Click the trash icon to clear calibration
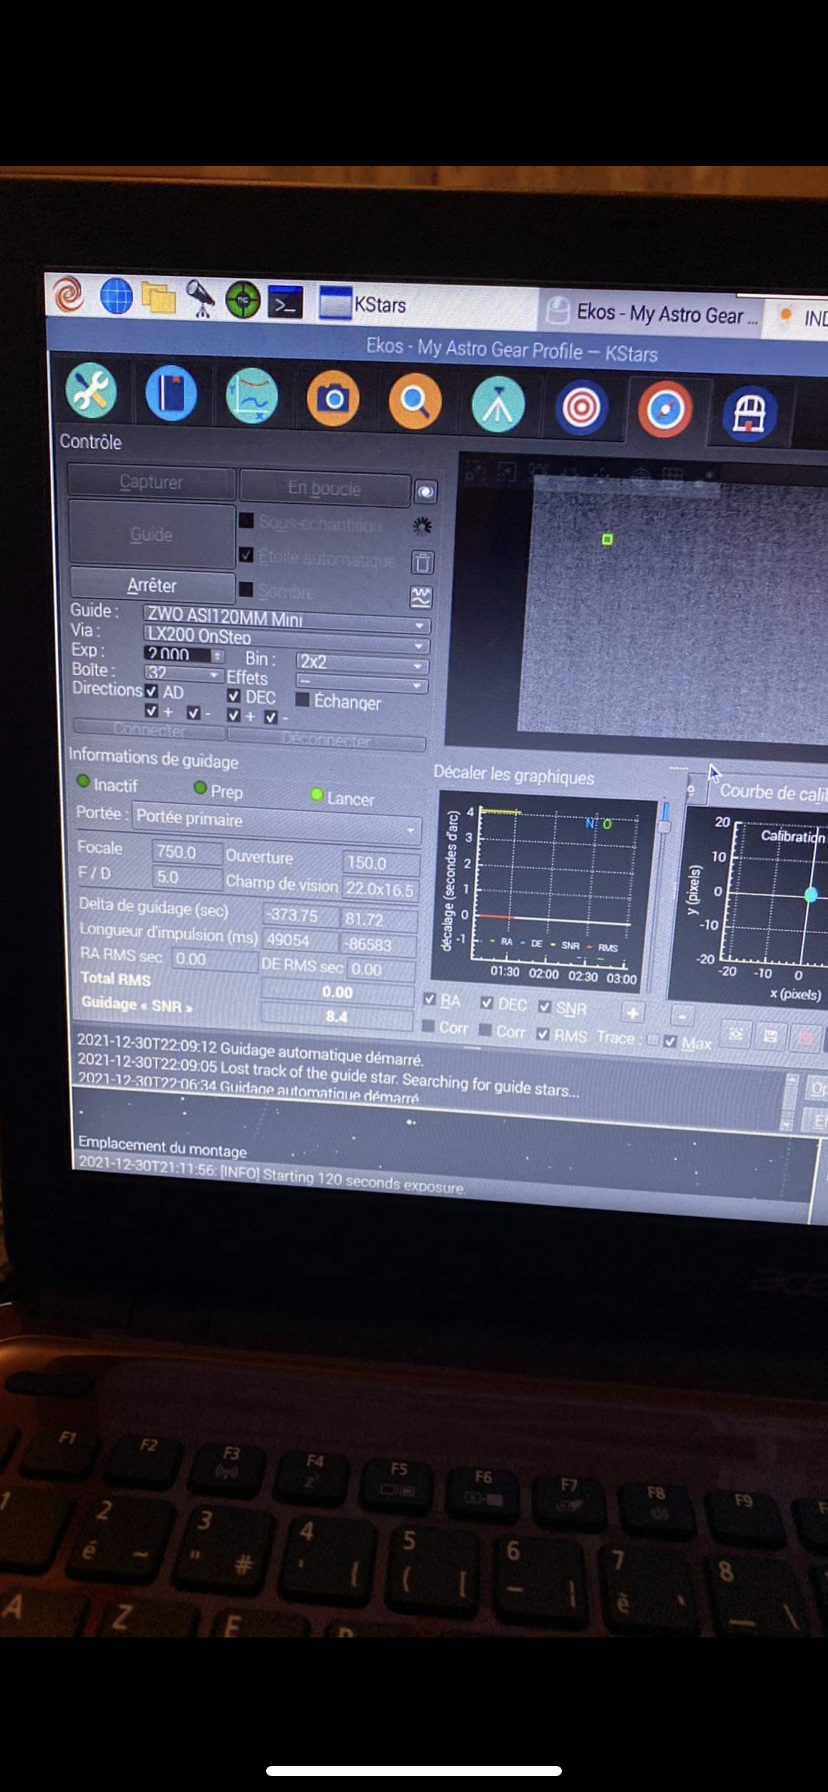The width and height of the screenshot is (828, 1792). point(423,562)
